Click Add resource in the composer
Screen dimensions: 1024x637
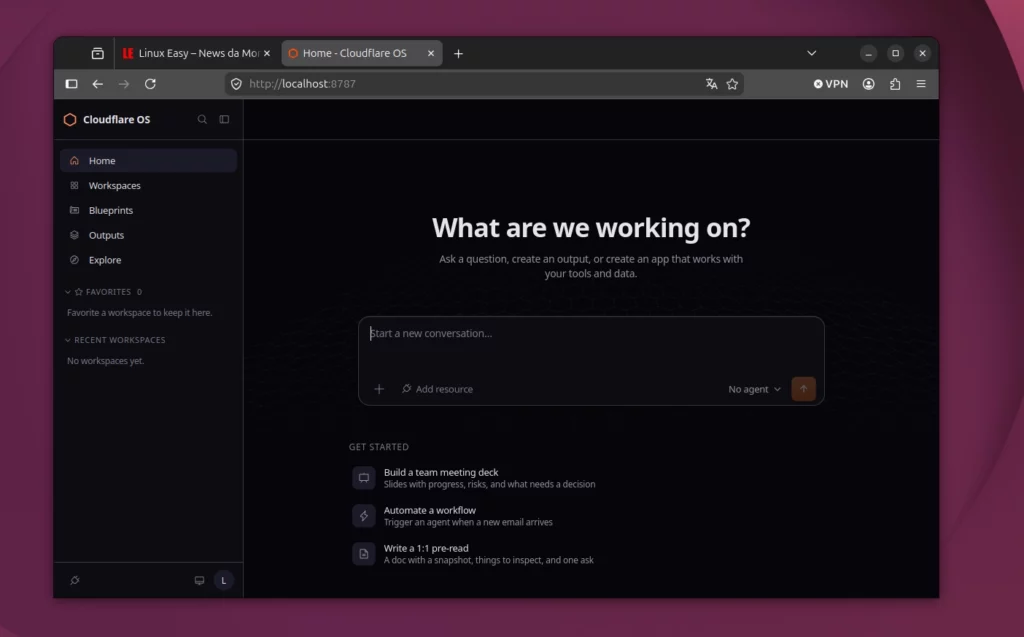[x=437, y=389]
